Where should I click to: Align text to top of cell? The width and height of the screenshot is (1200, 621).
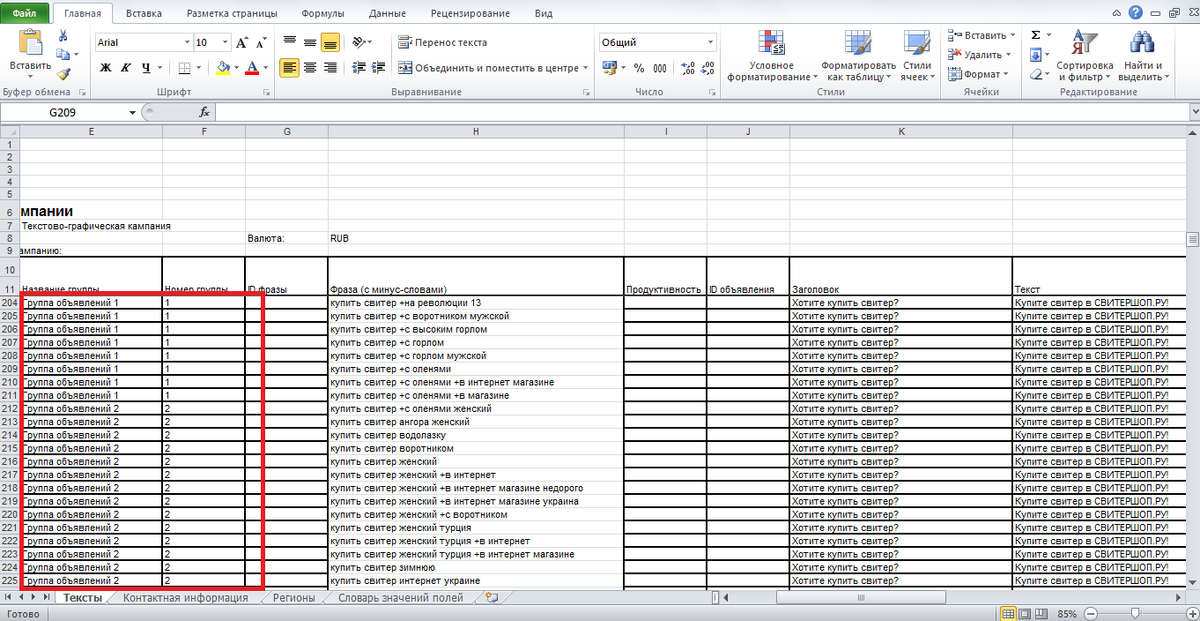point(289,42)
